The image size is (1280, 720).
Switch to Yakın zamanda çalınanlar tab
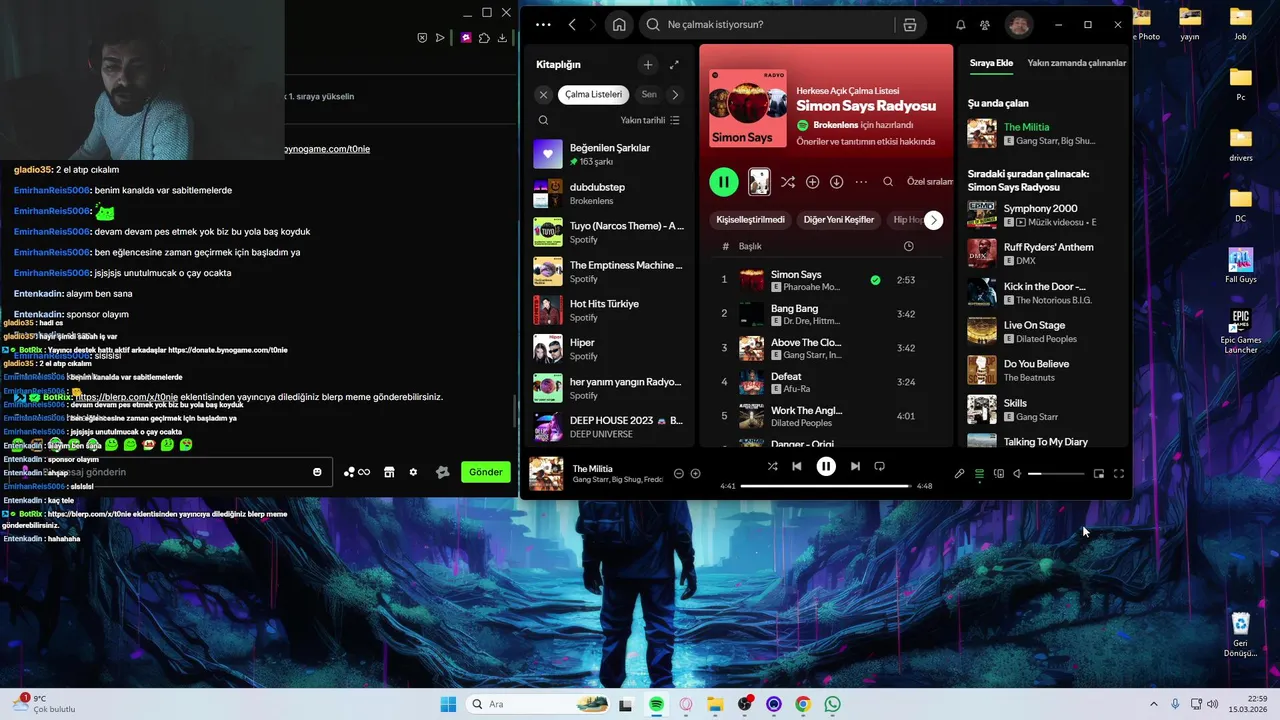click(x=1077, y=63)
